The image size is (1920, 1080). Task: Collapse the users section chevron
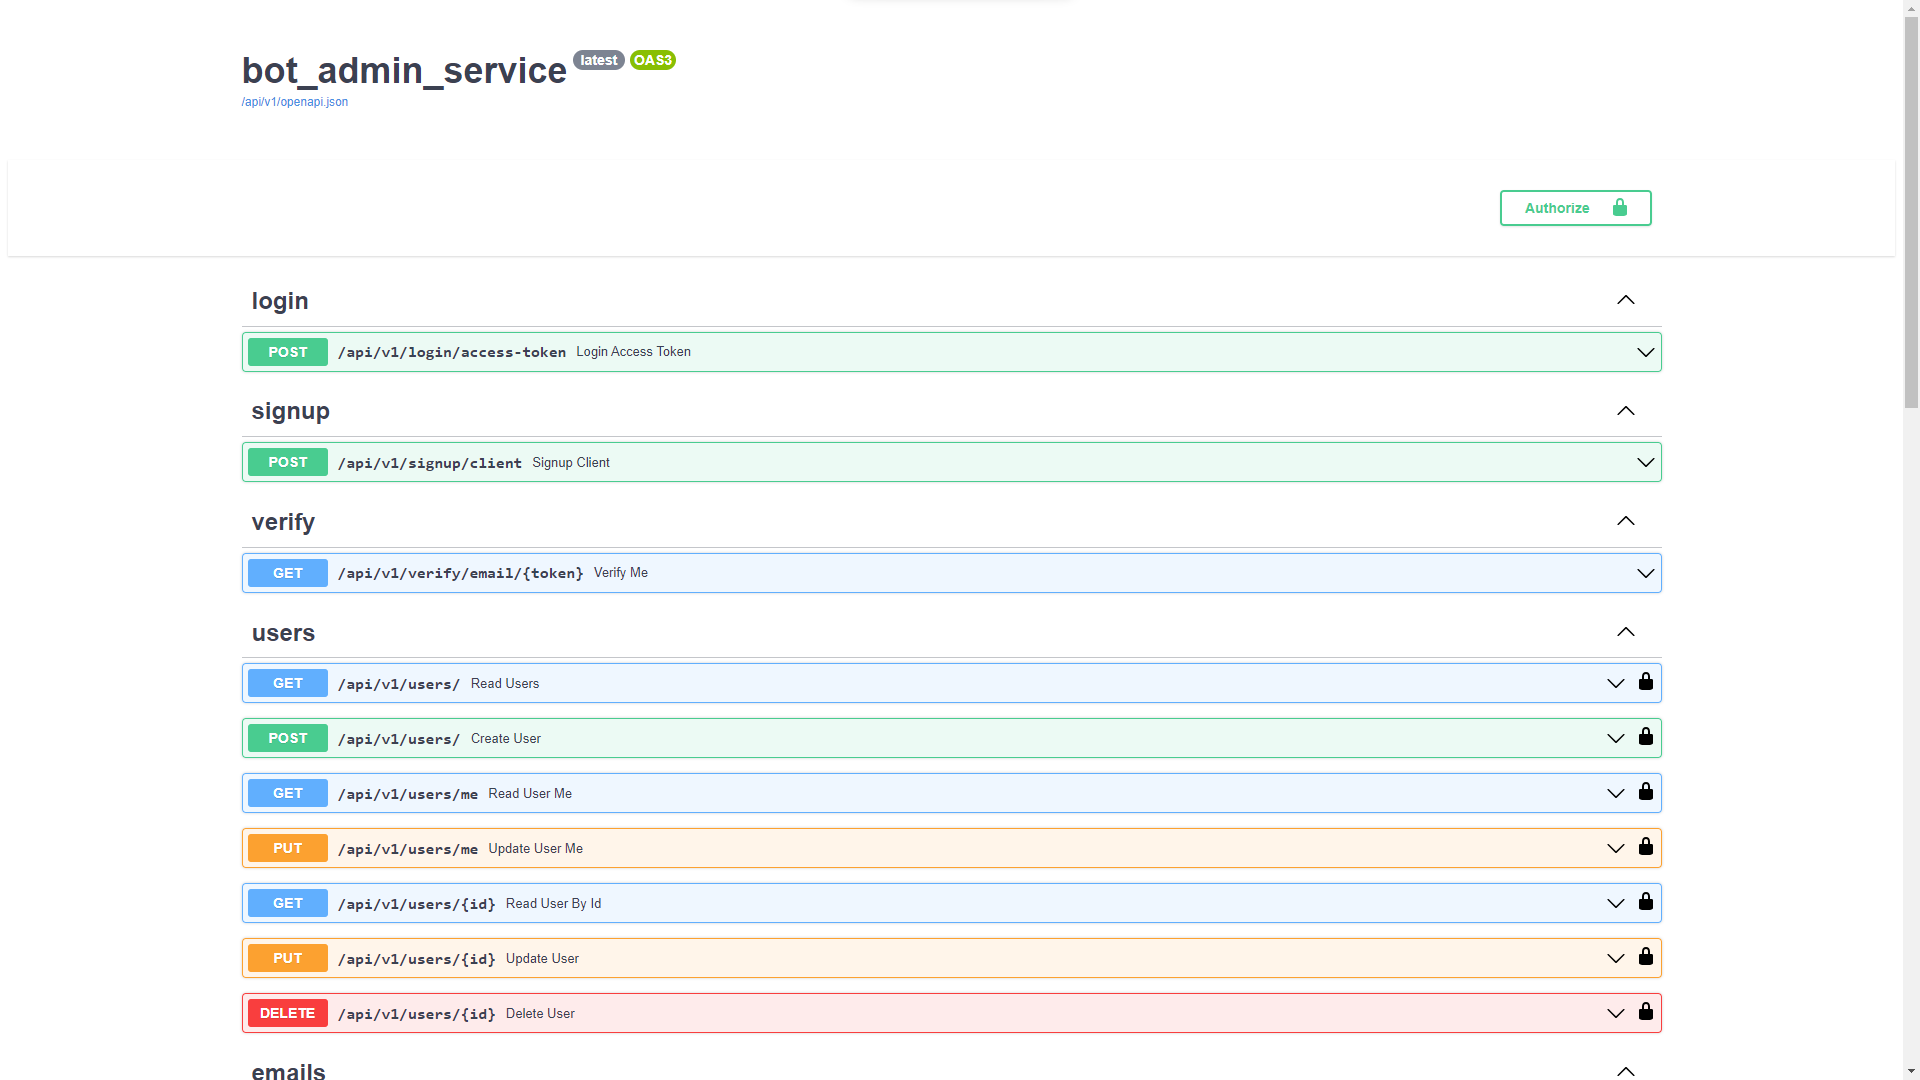coord(1625,632)
